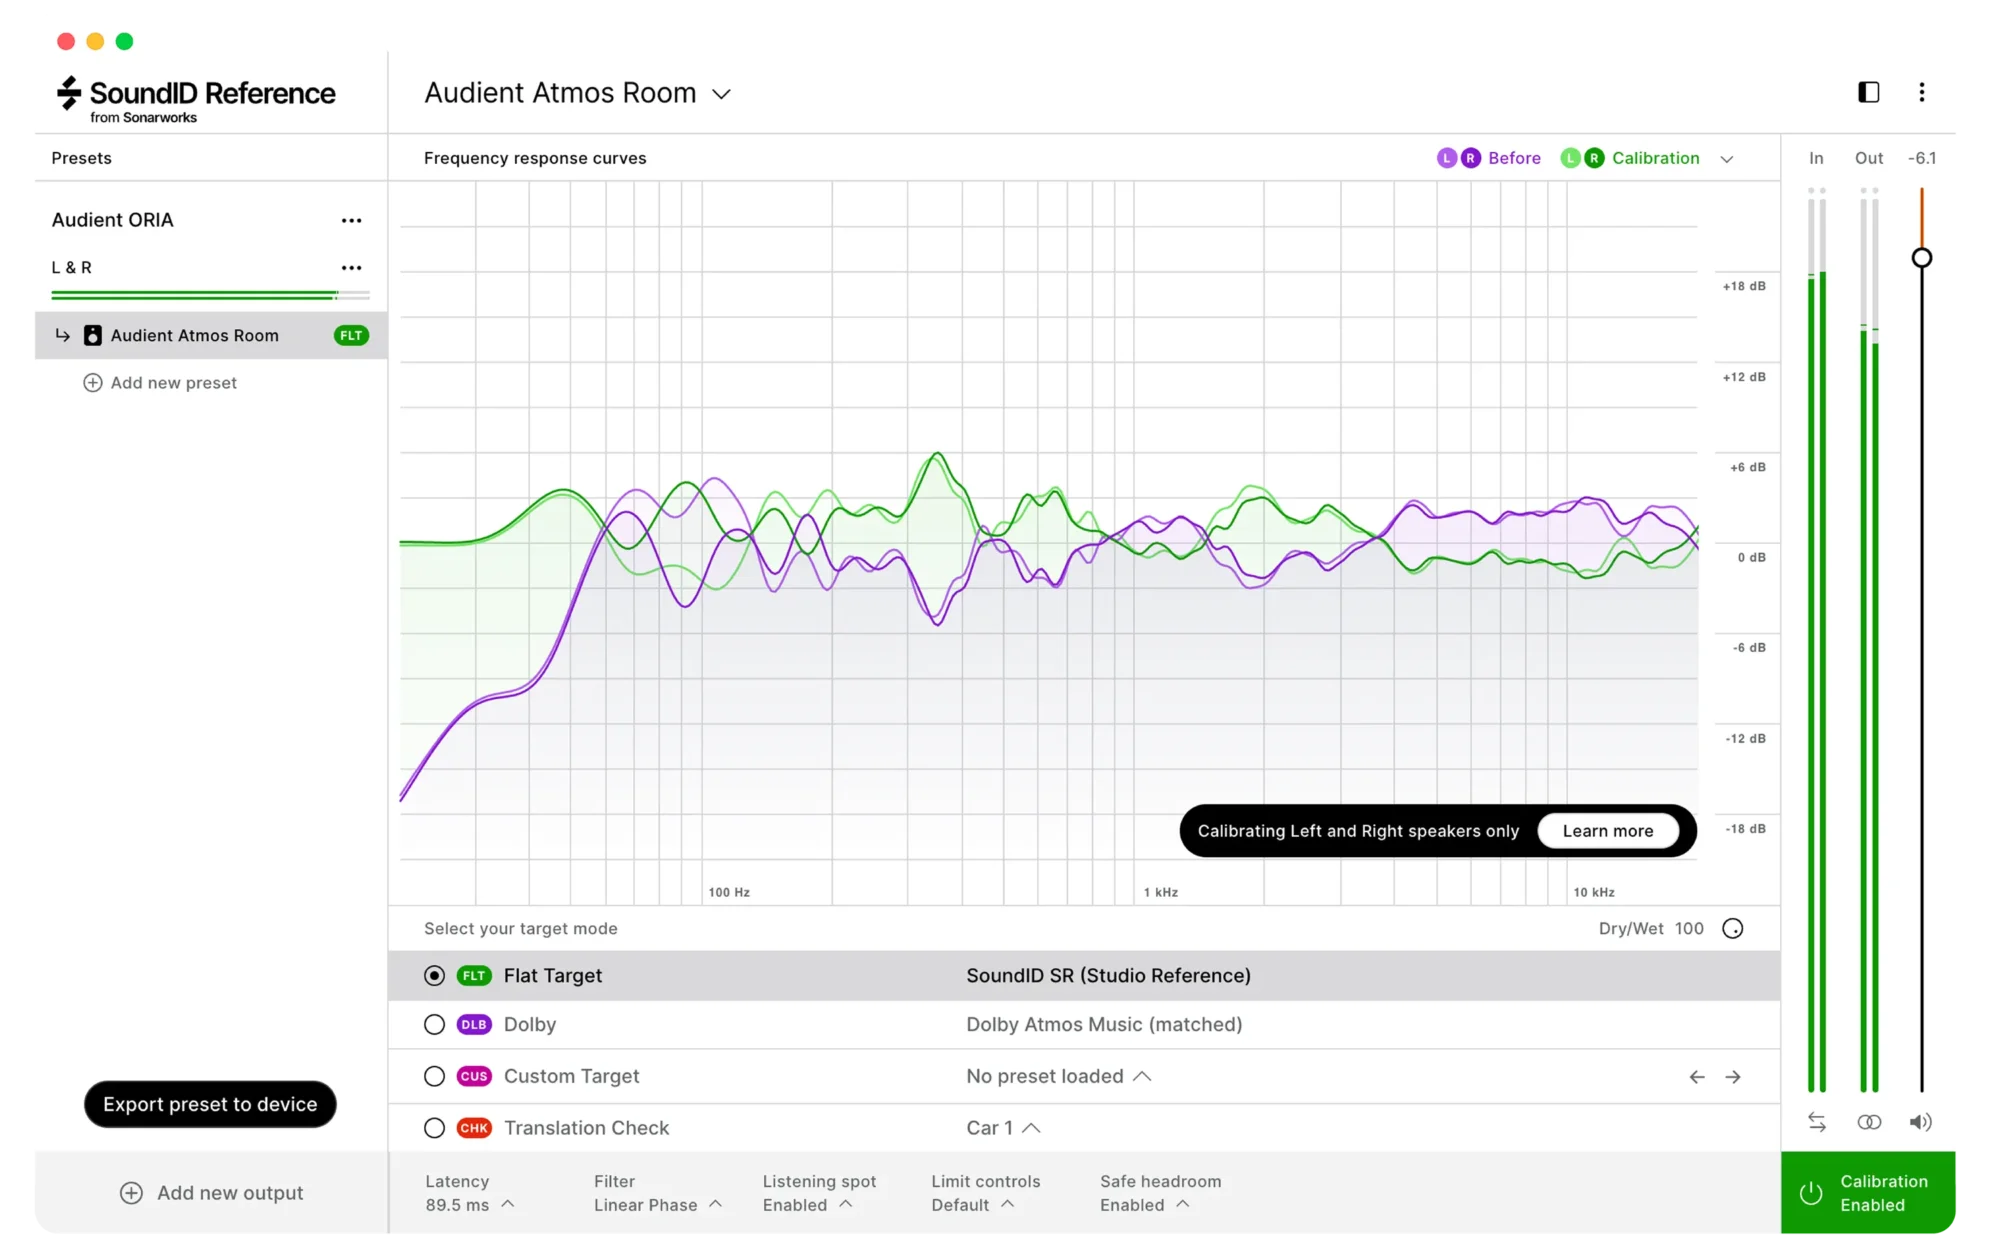The image size is (2000, 1238).
Task: Click Export preset to device button
Action: pyautogui.click(x=210, y=1104)
